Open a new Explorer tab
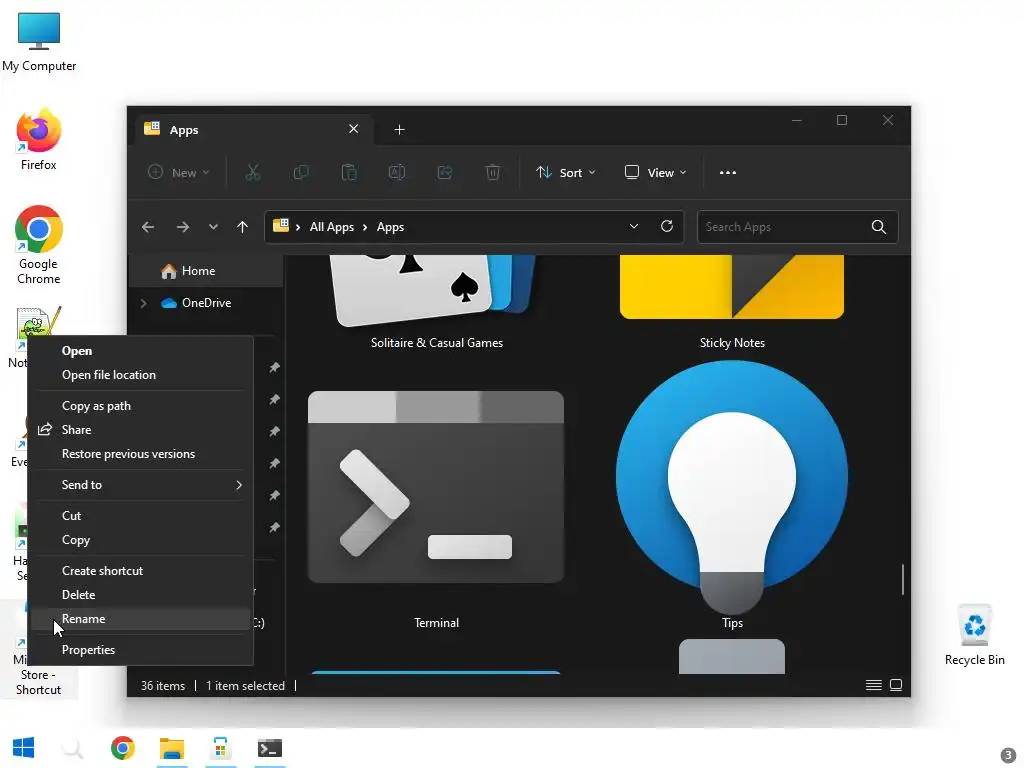1024x768 pixels. [x=399, y=130]
